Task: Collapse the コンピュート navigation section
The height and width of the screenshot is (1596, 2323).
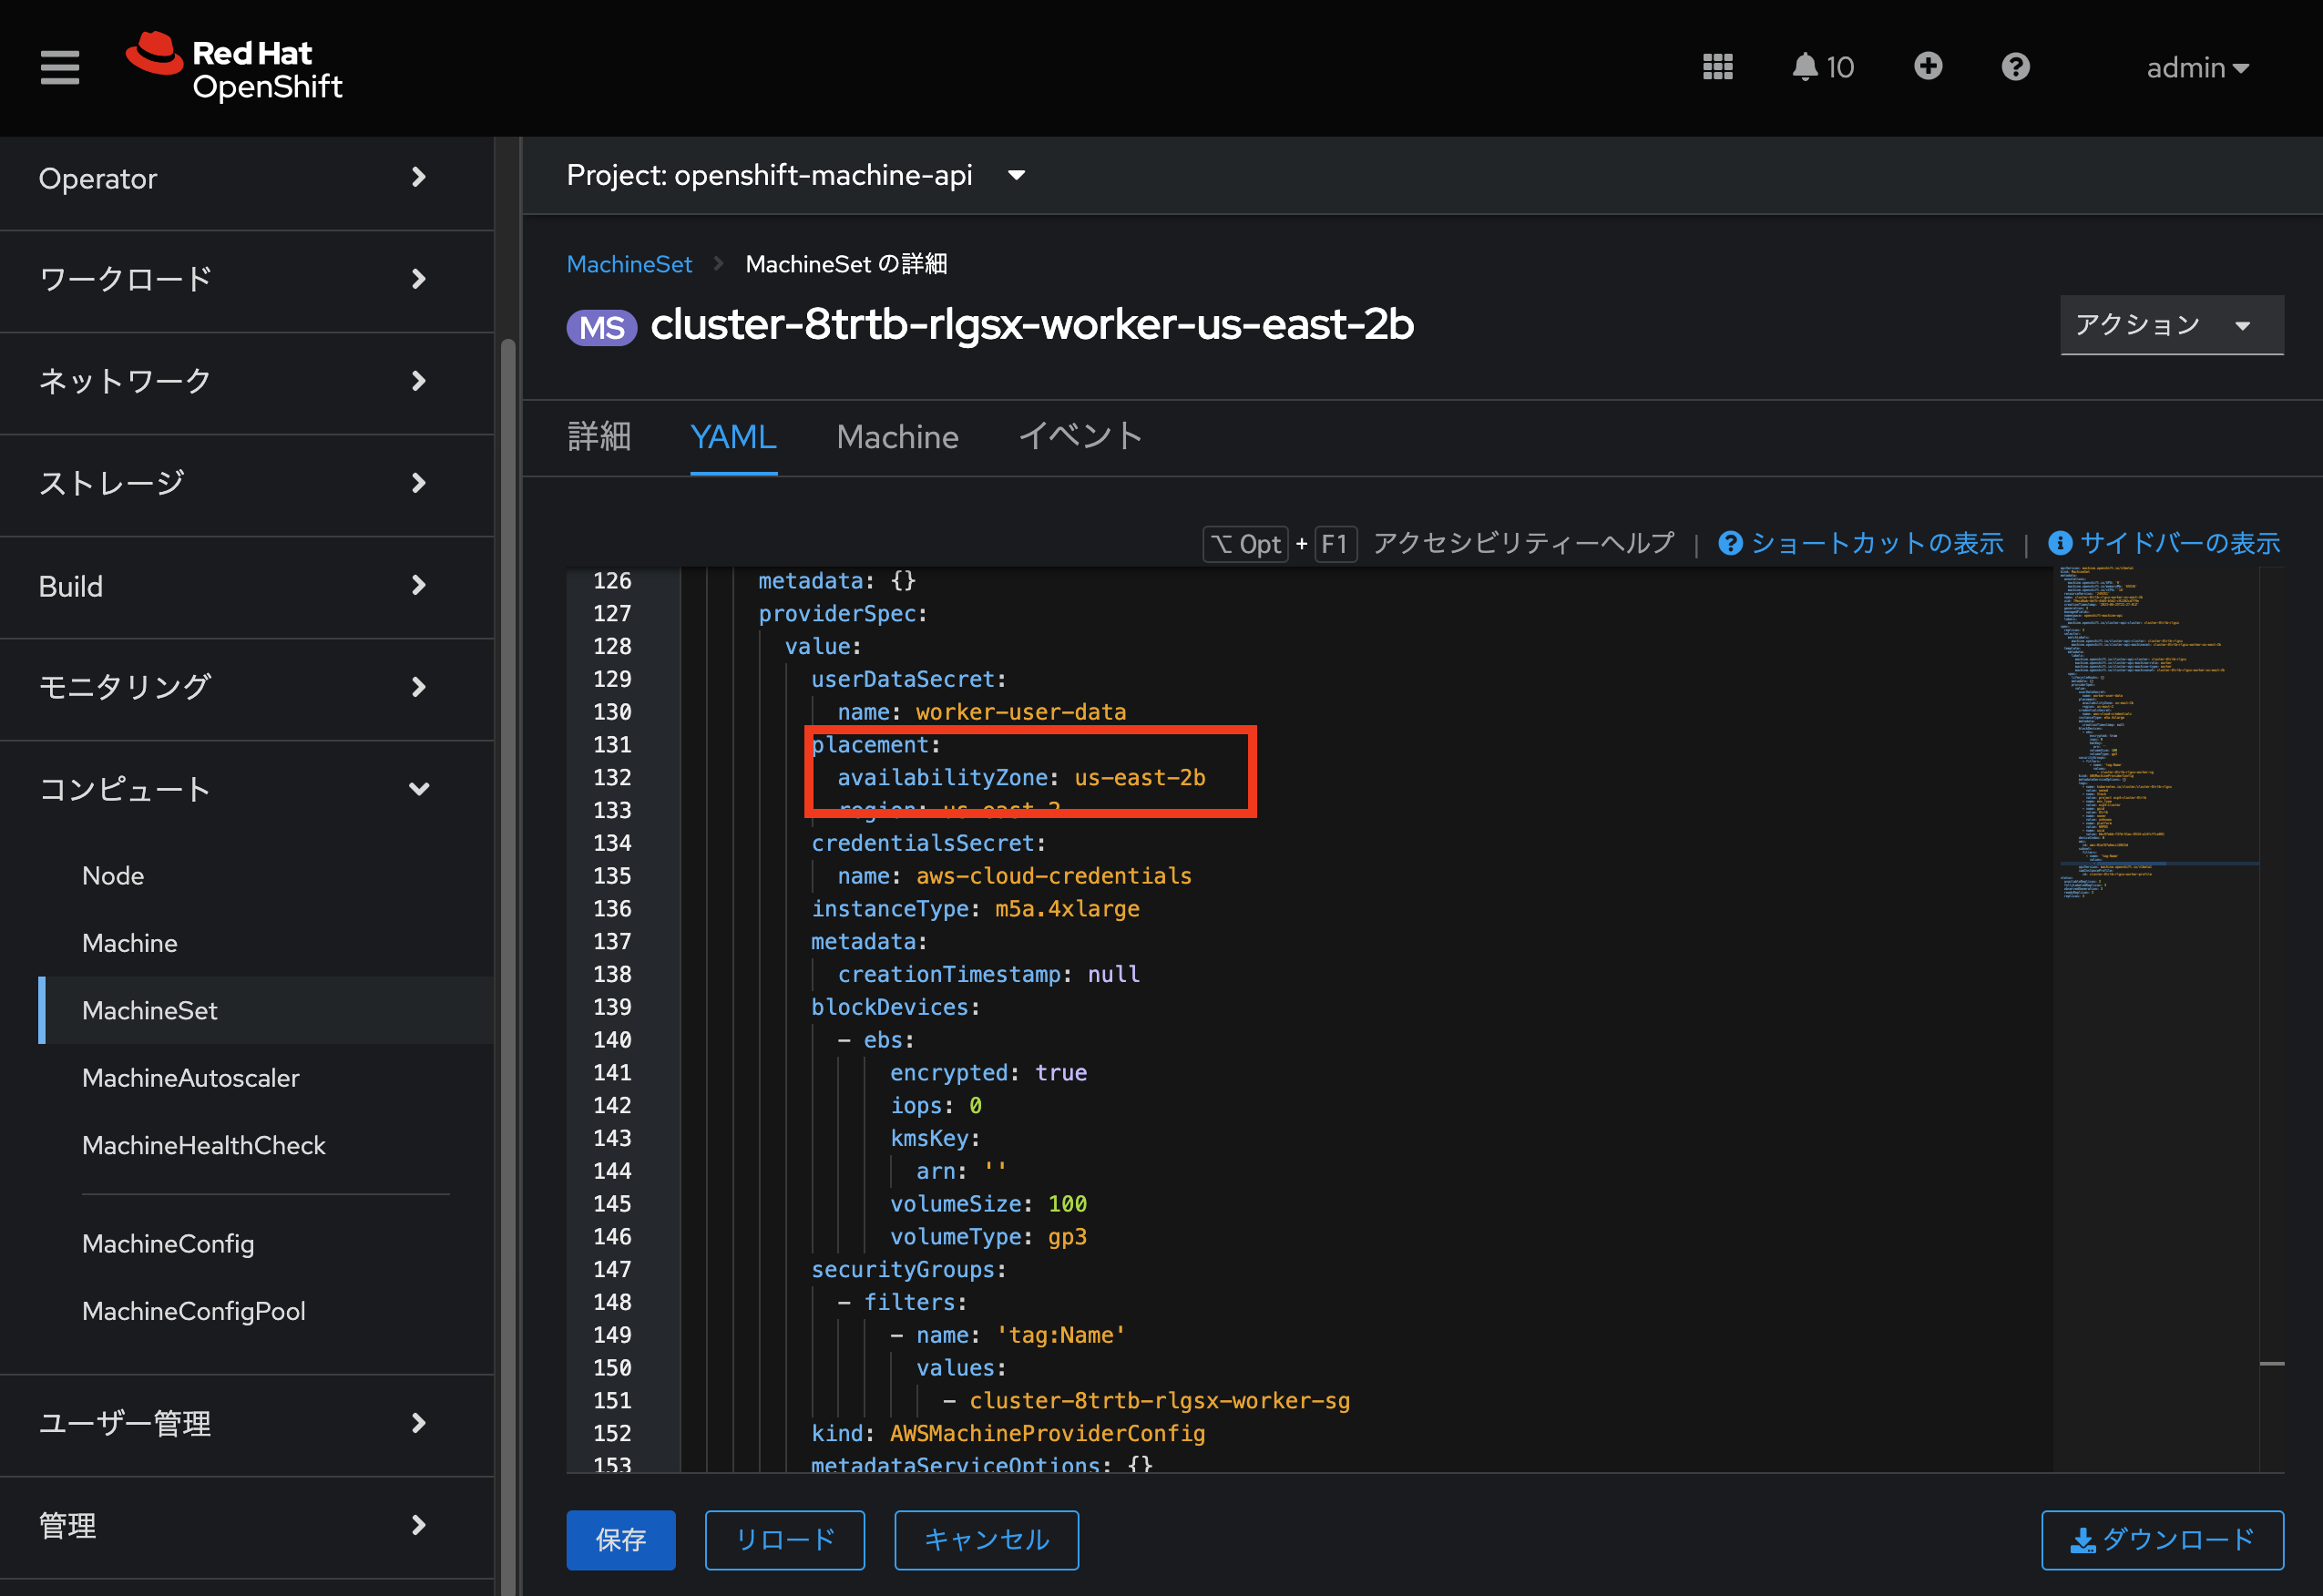Action: (x=246, y=789)
